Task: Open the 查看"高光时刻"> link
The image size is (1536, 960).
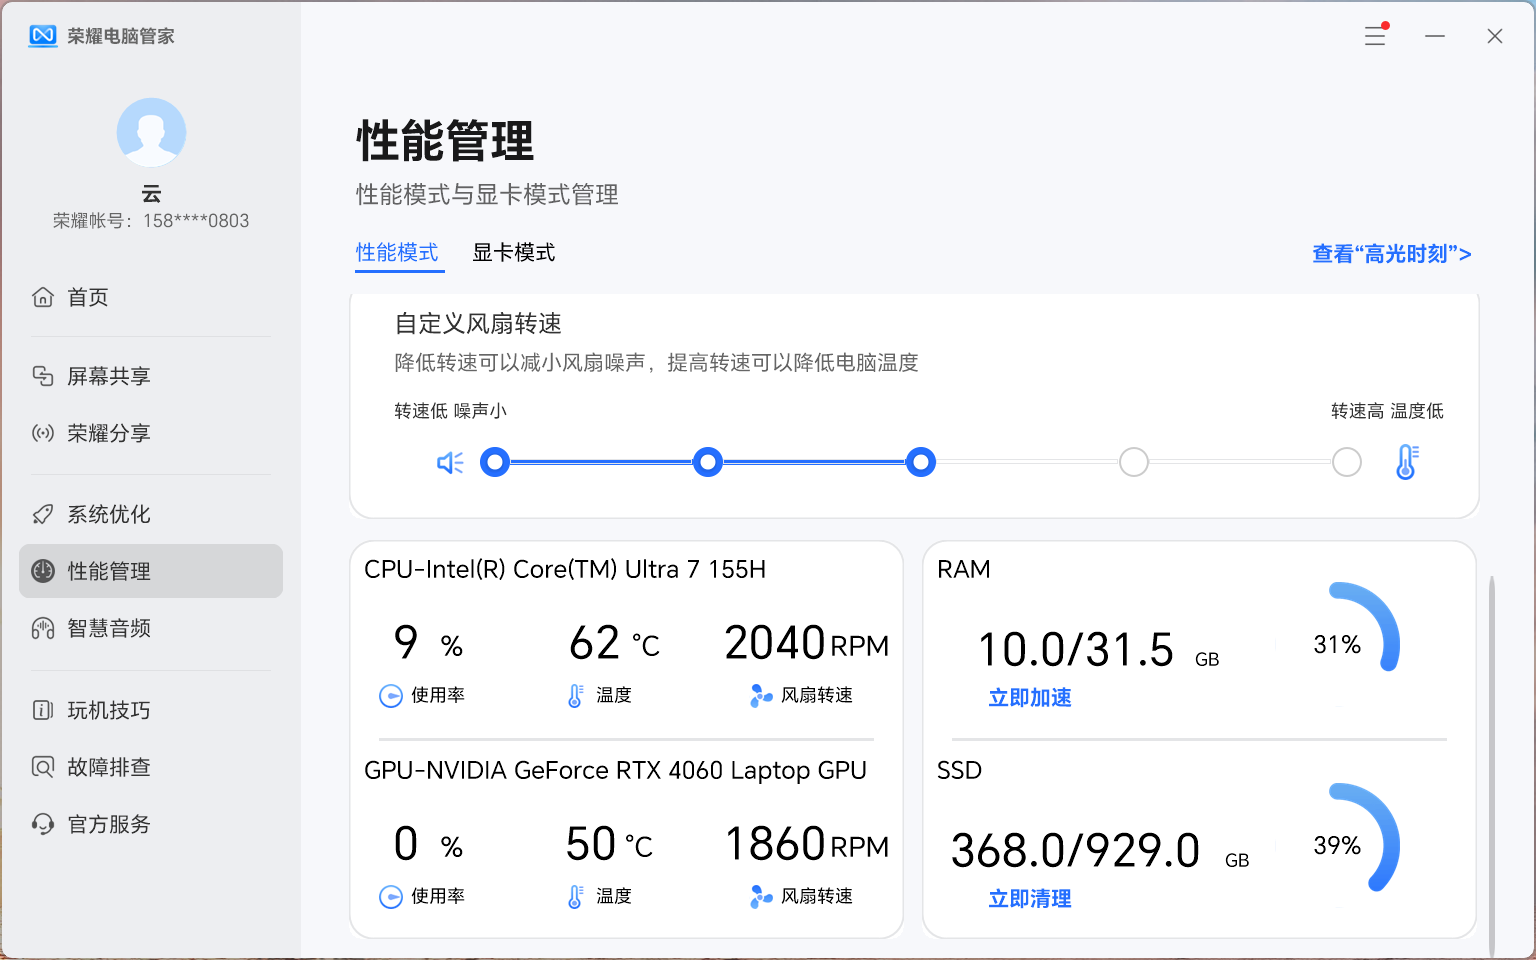Action: tap(1392, 254)
